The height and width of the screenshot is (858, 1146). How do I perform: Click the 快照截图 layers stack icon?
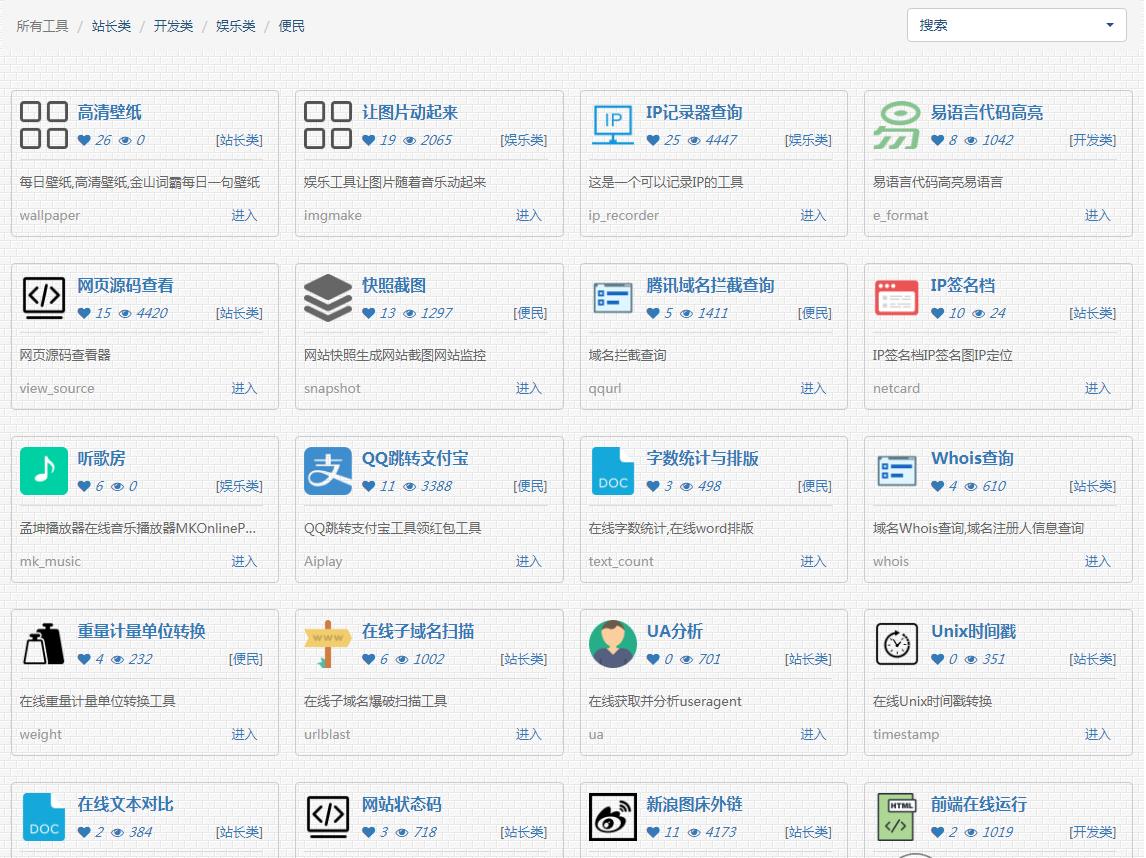pyautogui.click(x=328, y=297)
